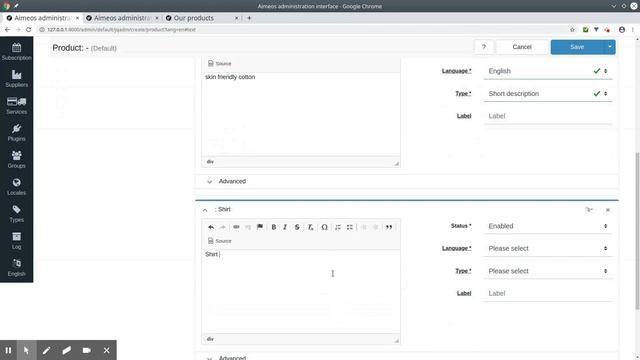The height and width of the screenshot is (360, 640).
Task: Click the English language switcher in sidebar
Action: coord(16,268)
